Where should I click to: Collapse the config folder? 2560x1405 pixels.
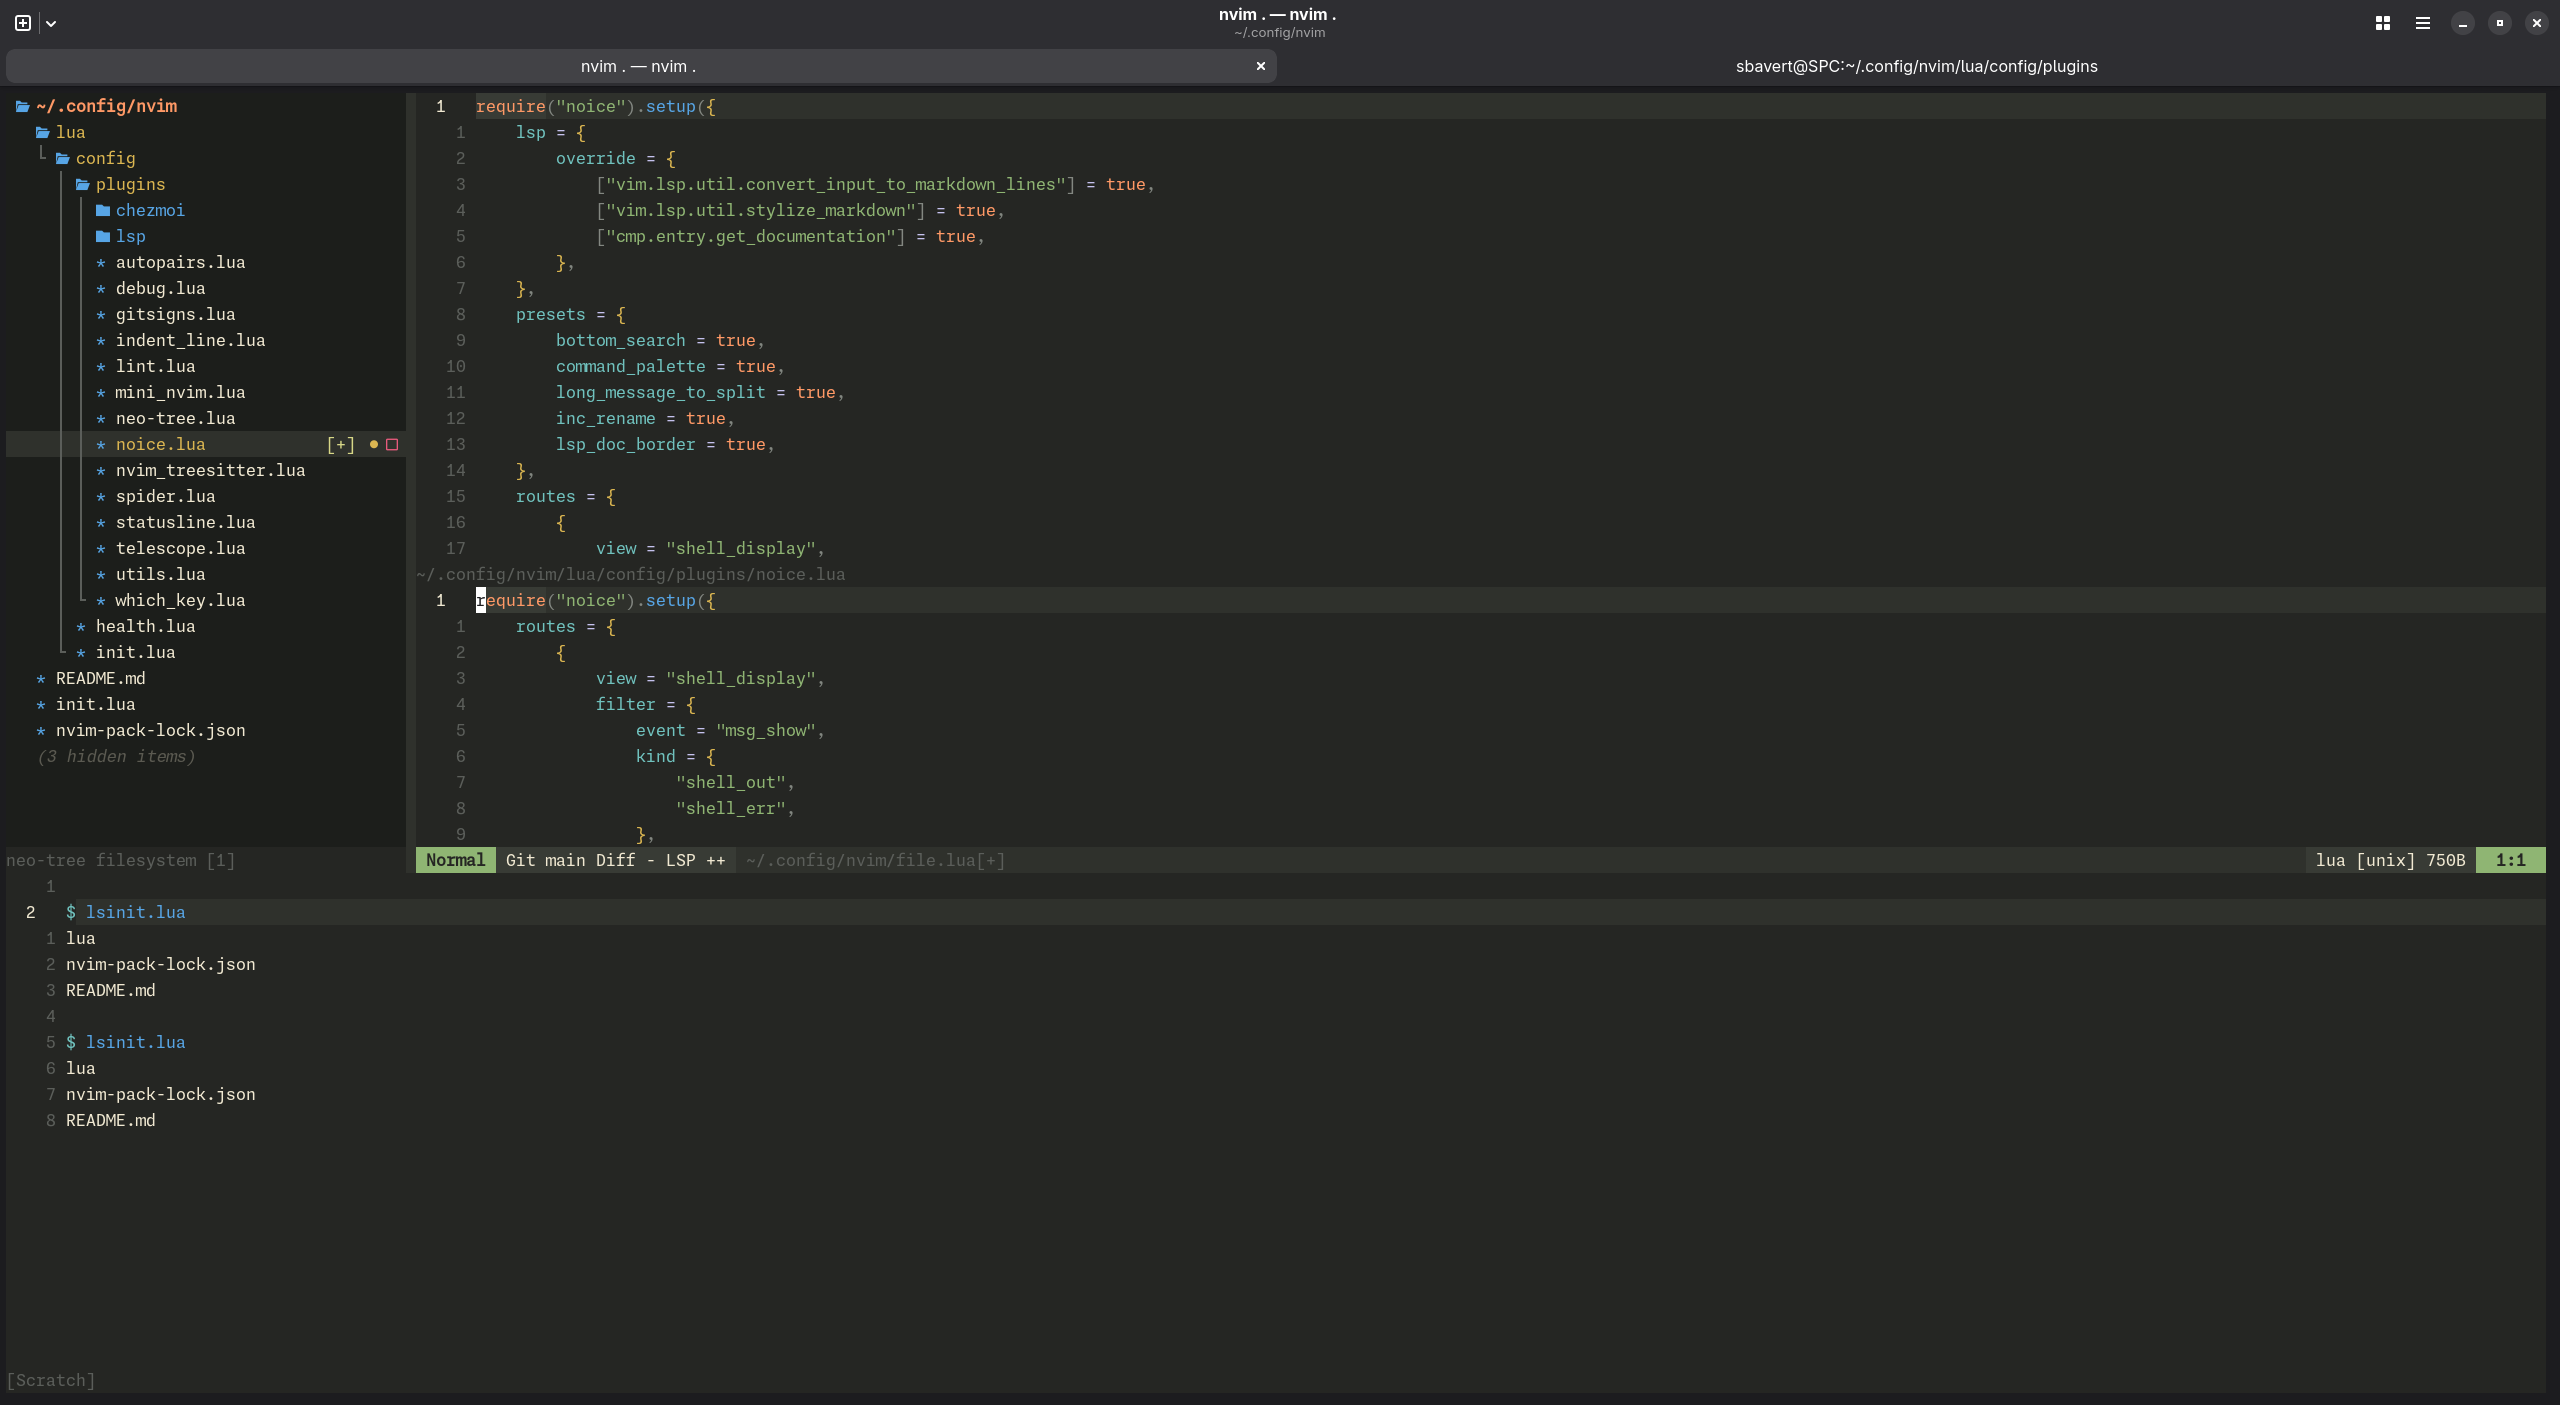pos(95,158)
